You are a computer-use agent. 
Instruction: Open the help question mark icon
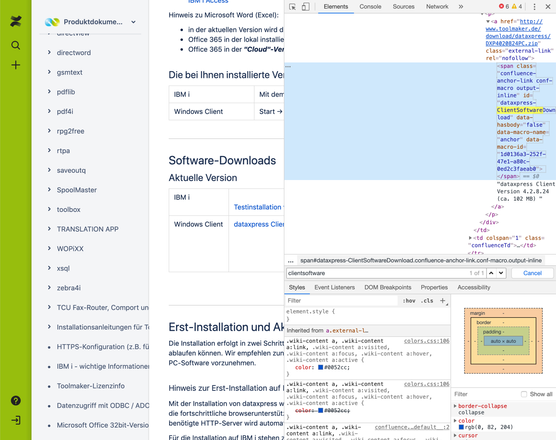[16, 401]
